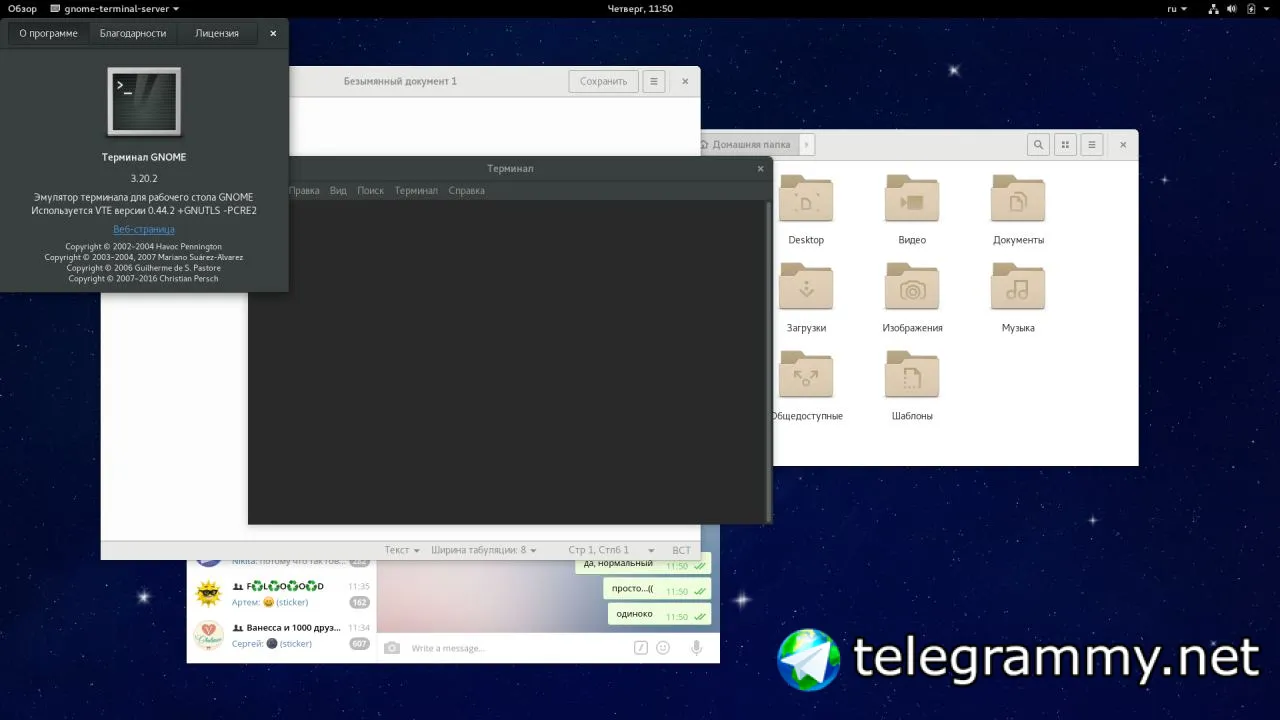Switch to the О программе tab

[x=48, y=33]
